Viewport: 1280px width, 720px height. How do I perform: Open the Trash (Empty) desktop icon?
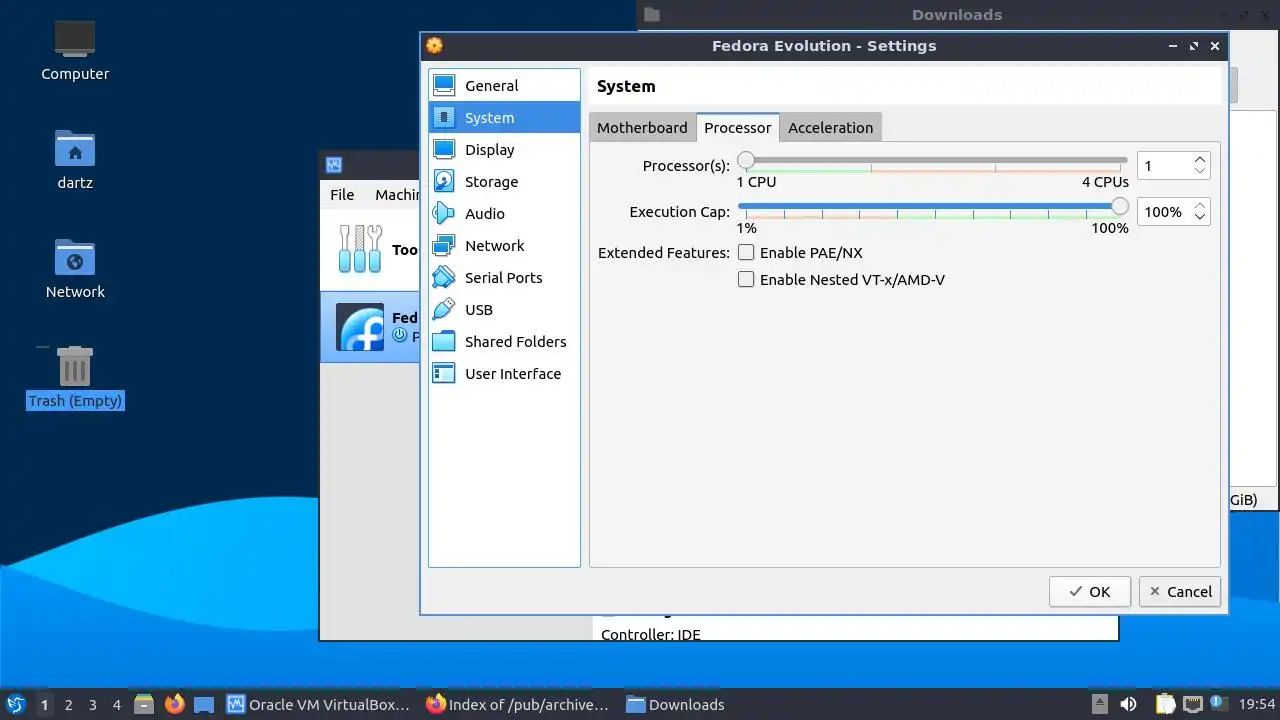[75, 366]
